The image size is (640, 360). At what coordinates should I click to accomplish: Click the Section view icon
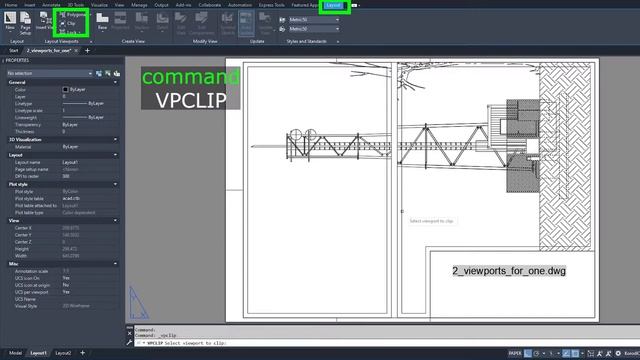[141, 19]
